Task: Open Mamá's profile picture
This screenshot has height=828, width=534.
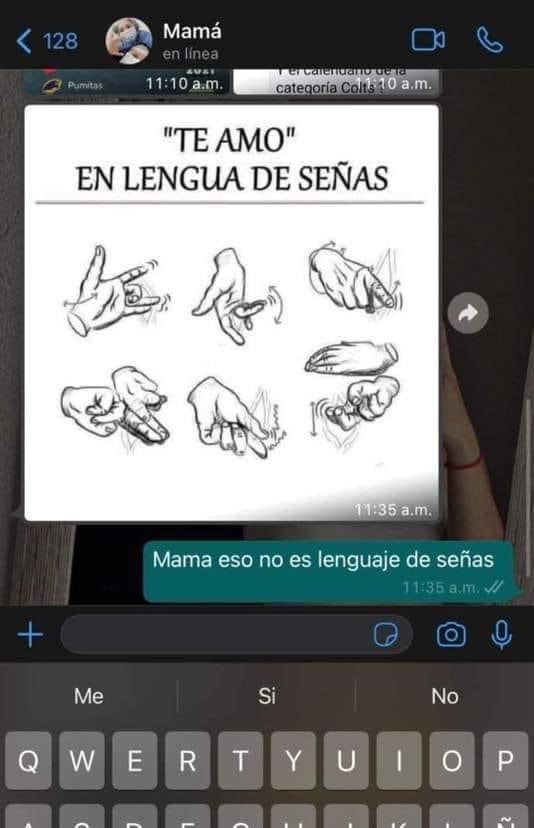Action: point(128,40)
